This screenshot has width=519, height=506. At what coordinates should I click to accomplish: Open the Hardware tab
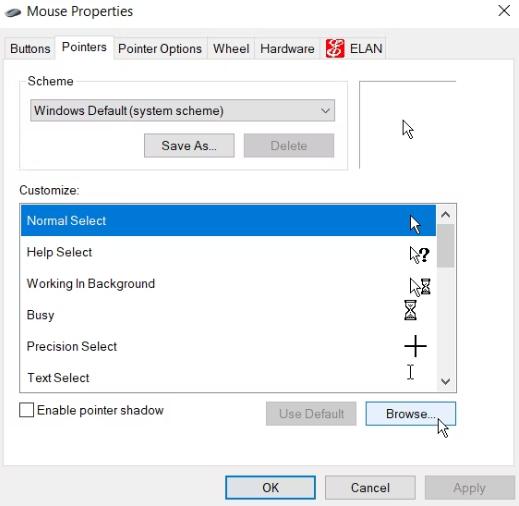pyautogui.click(x=287, y=49)
